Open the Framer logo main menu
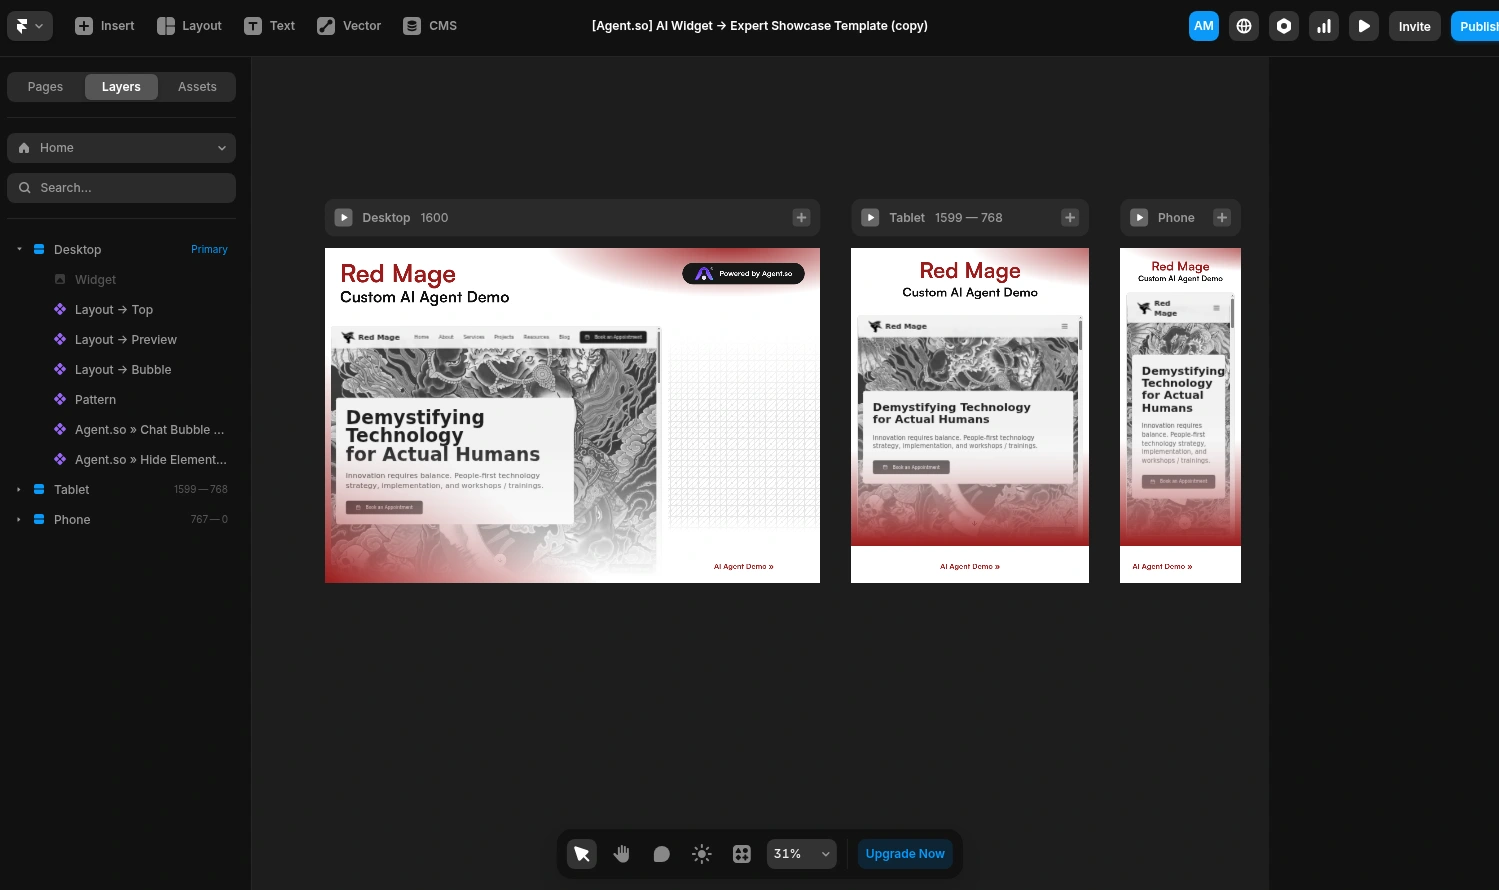The height and width of the screenshot is (890, 1499). point(30,26)
